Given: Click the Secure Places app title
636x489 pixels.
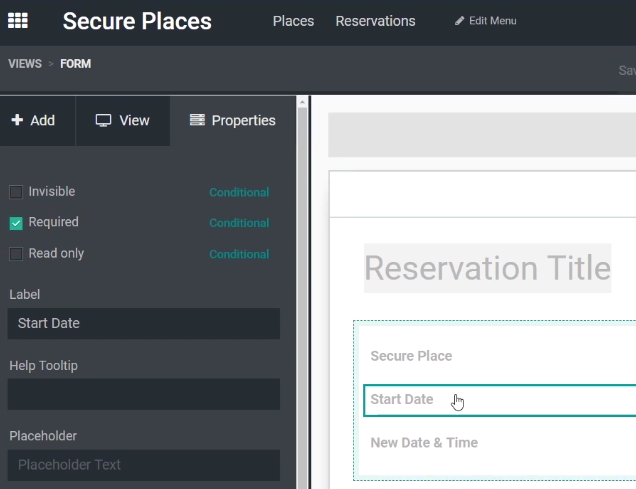Looking at the screenshot, I should point(137,21).
